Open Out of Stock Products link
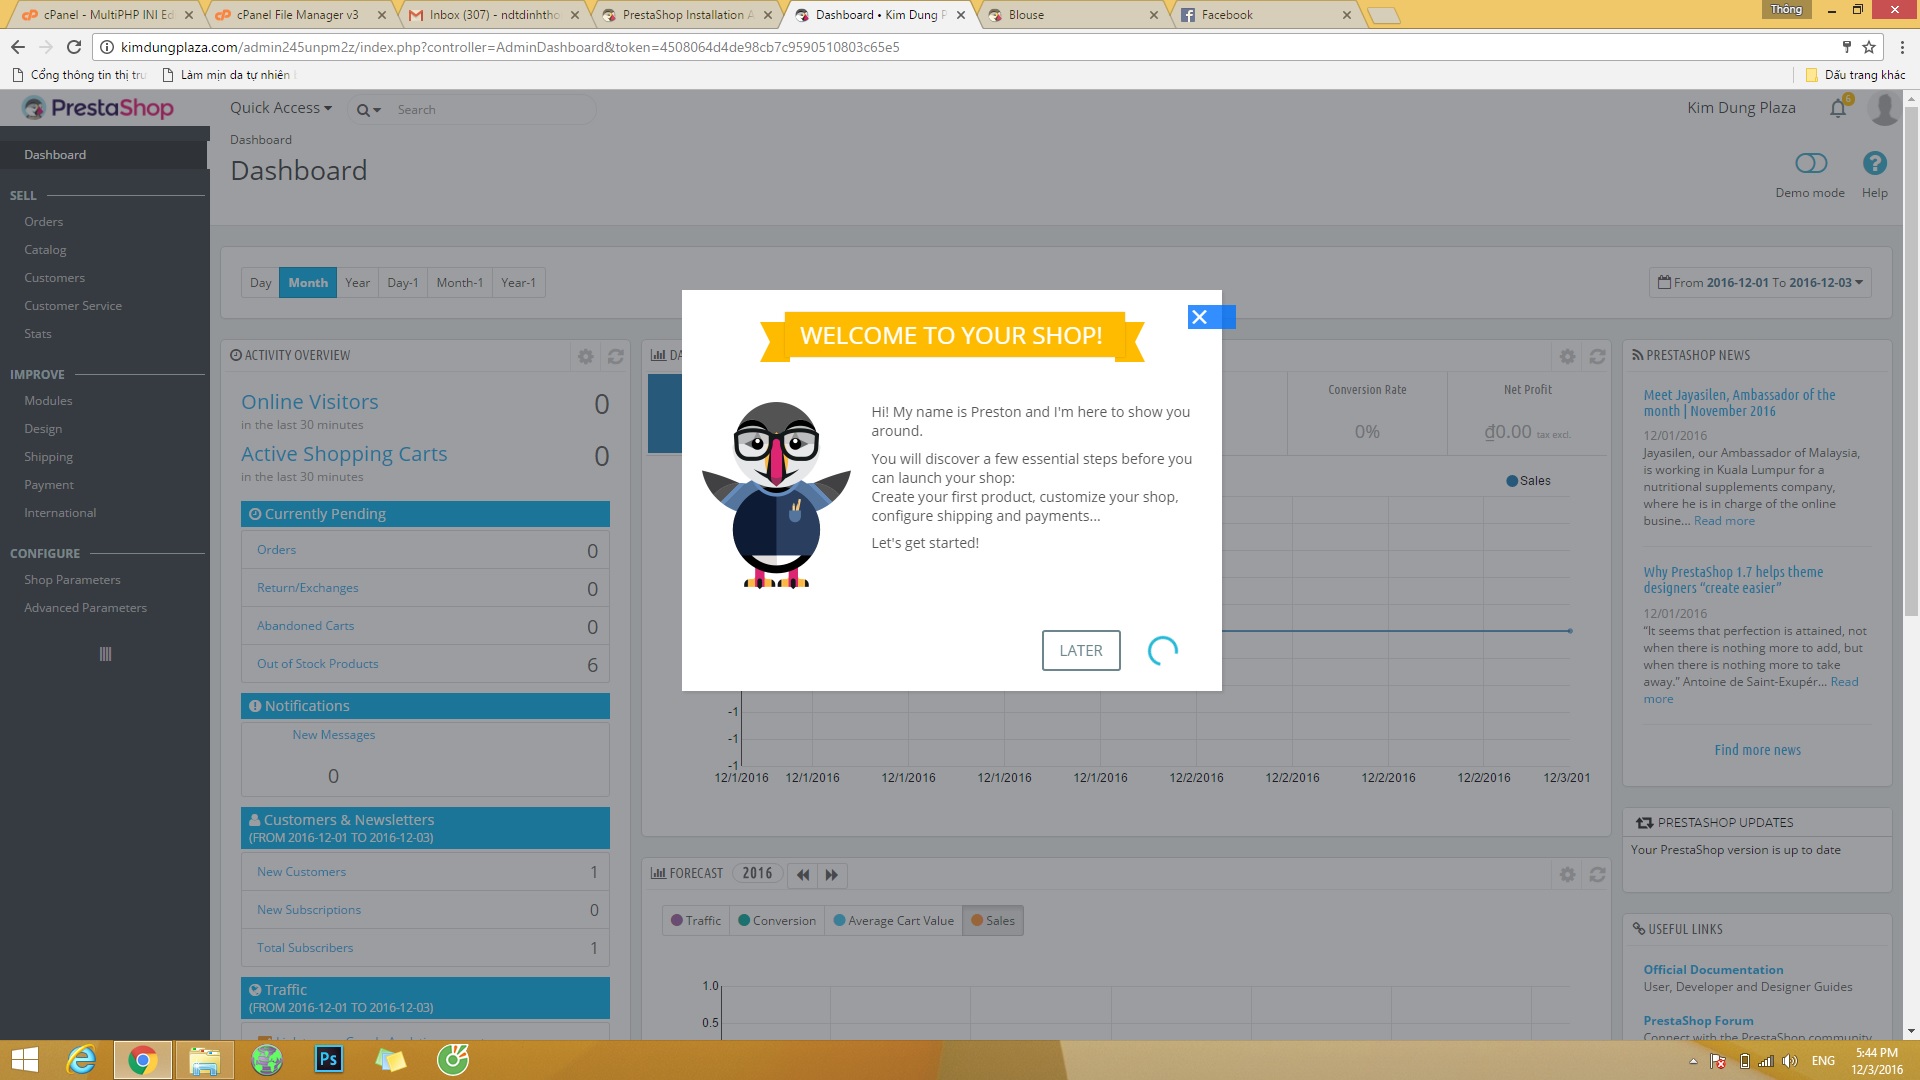Viewport: 1920px width, 1080px height. (x=317, y=664)
